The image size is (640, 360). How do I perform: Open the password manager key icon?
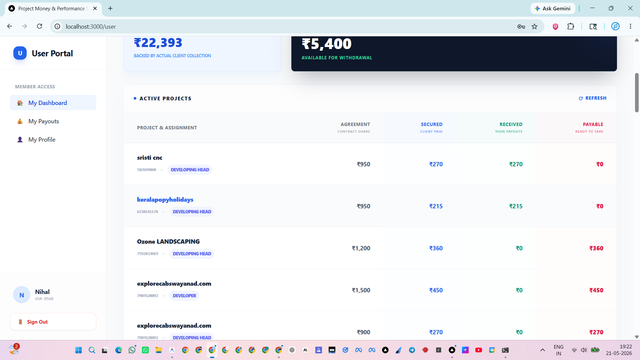point(521,27)
